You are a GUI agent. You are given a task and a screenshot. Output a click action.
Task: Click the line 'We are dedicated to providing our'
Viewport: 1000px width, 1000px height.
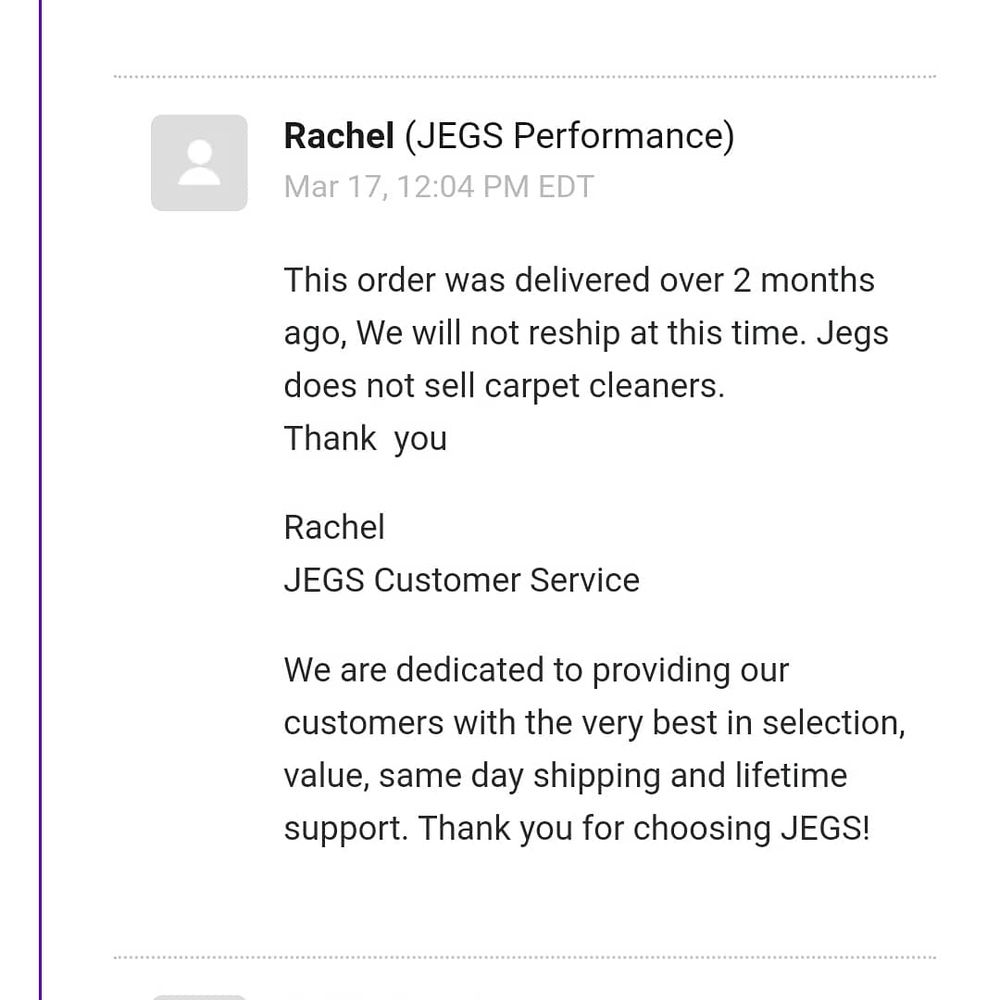pos(536,670)
